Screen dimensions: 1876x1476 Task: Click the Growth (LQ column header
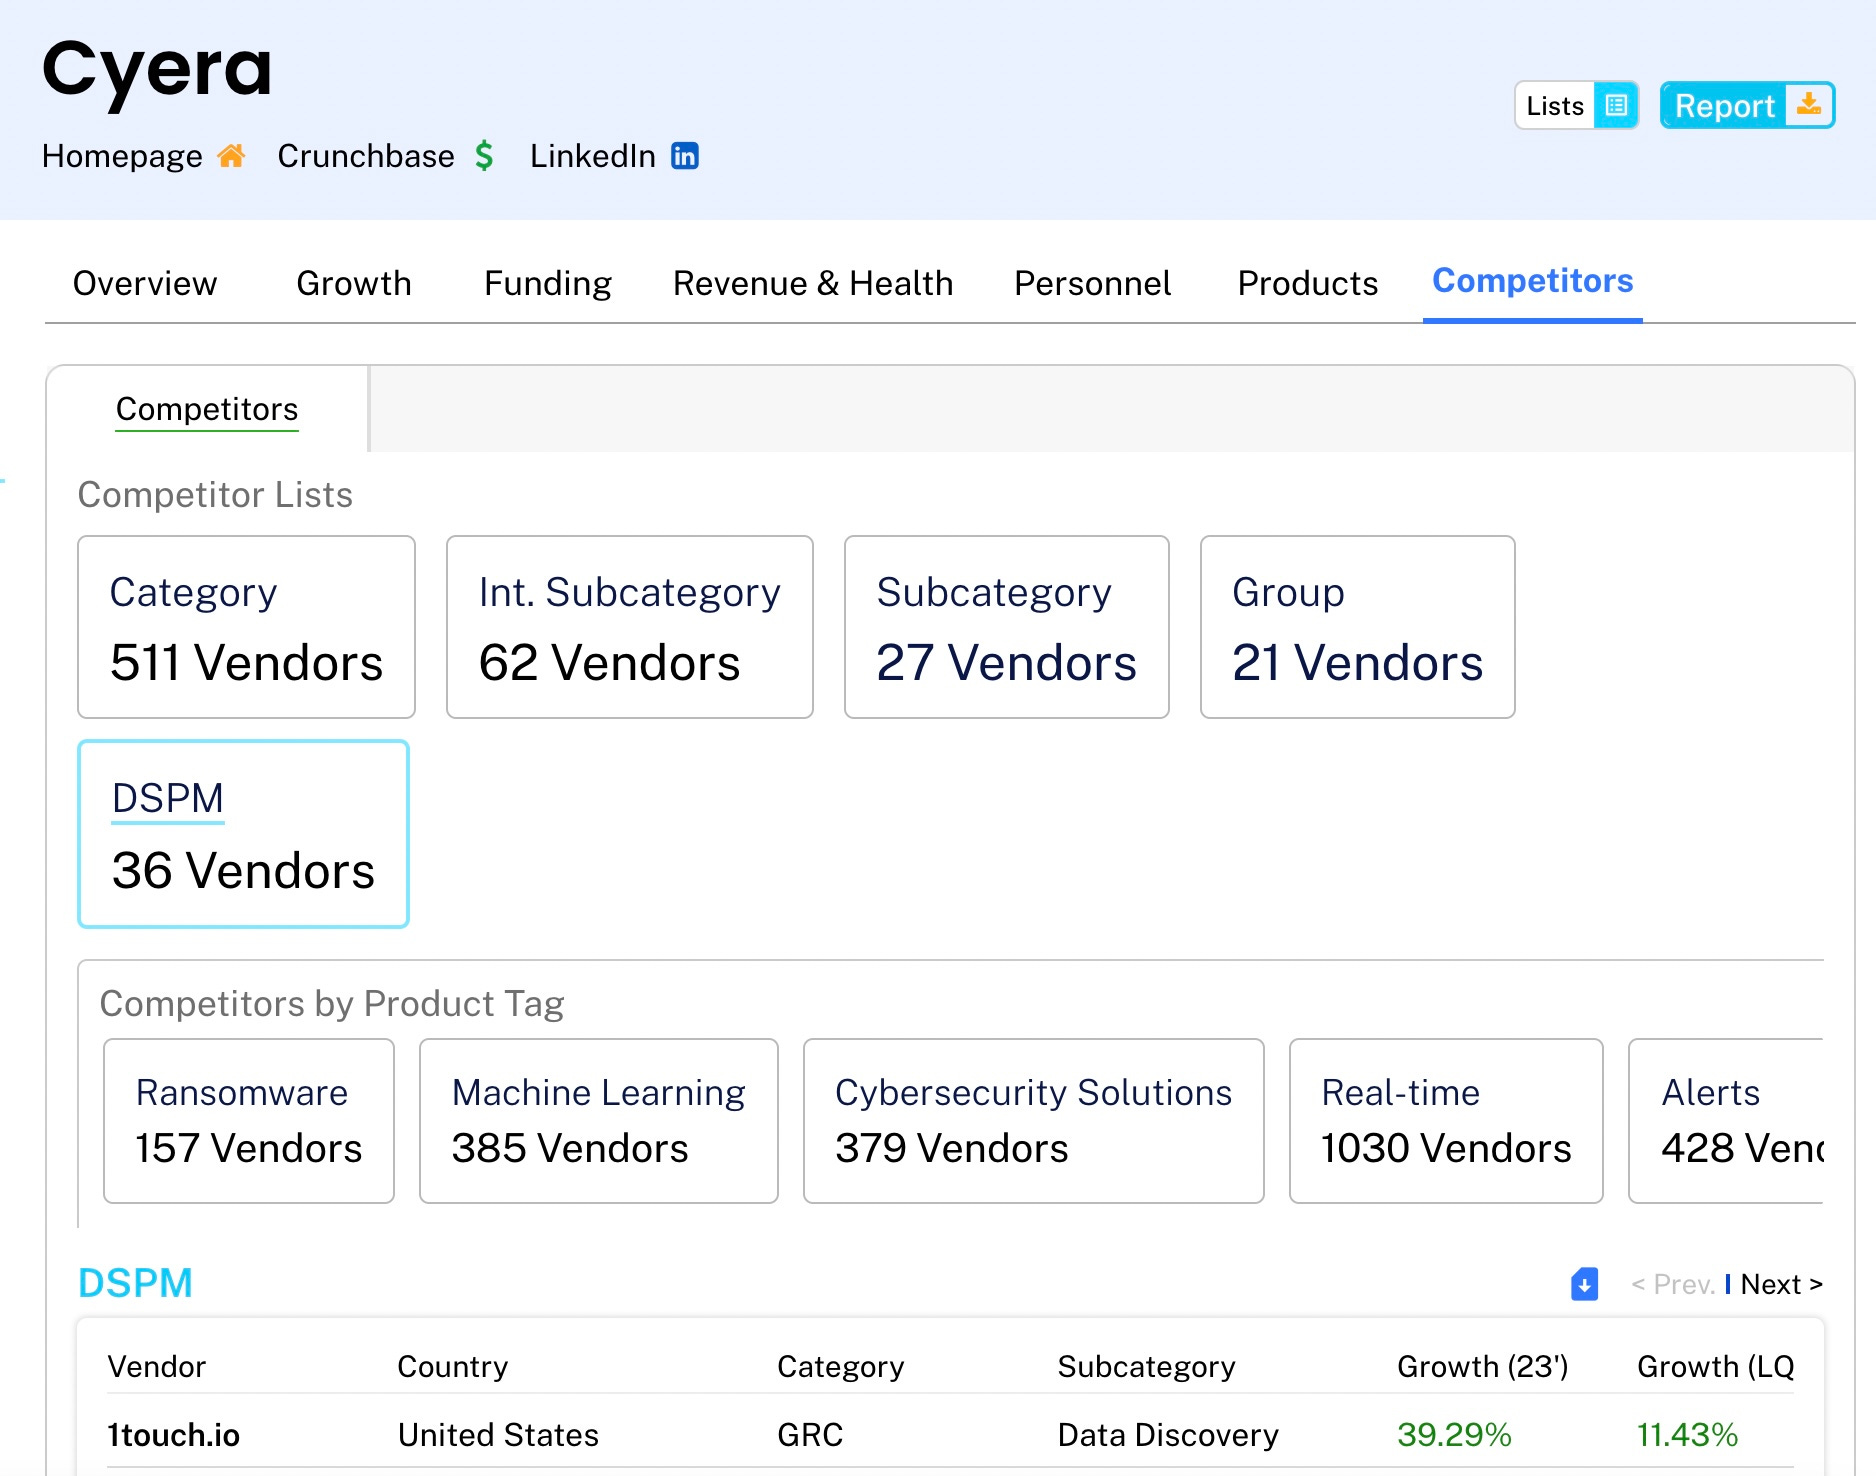(1716, 1367)
